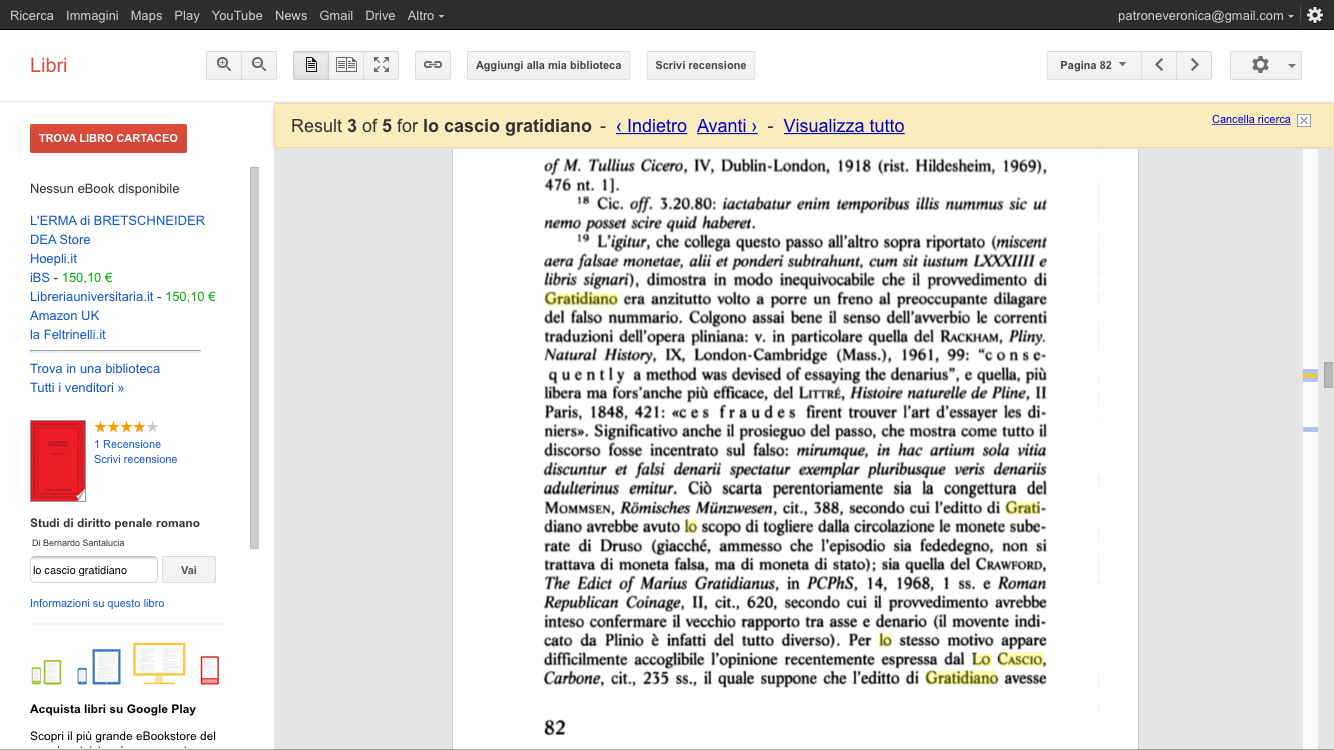The width and height of the screenshot is (1334, 750).
Task: Enter full screen reading mode
Action: click(381, 65)
